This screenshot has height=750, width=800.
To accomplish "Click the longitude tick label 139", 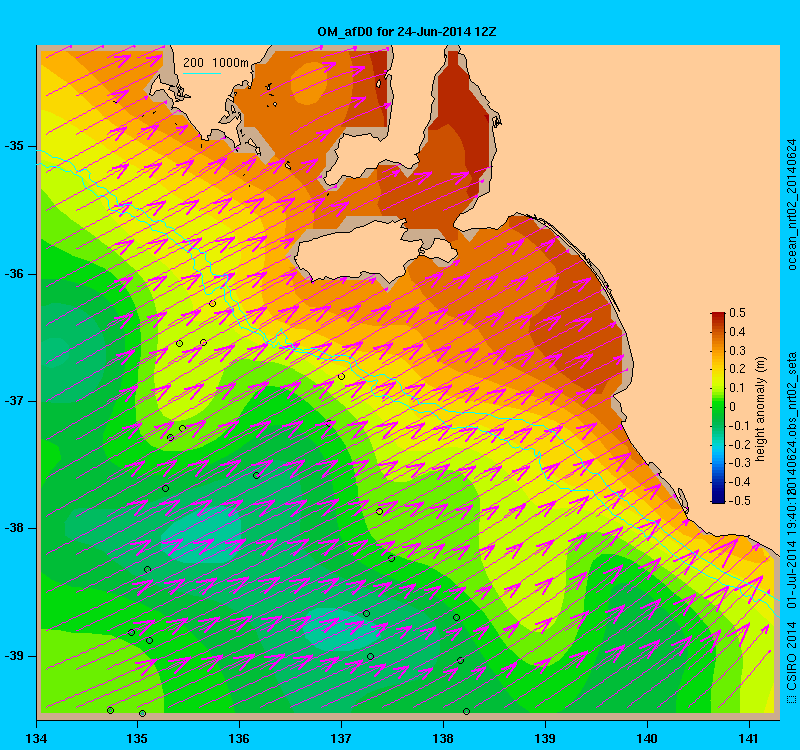I will point(545,738).
